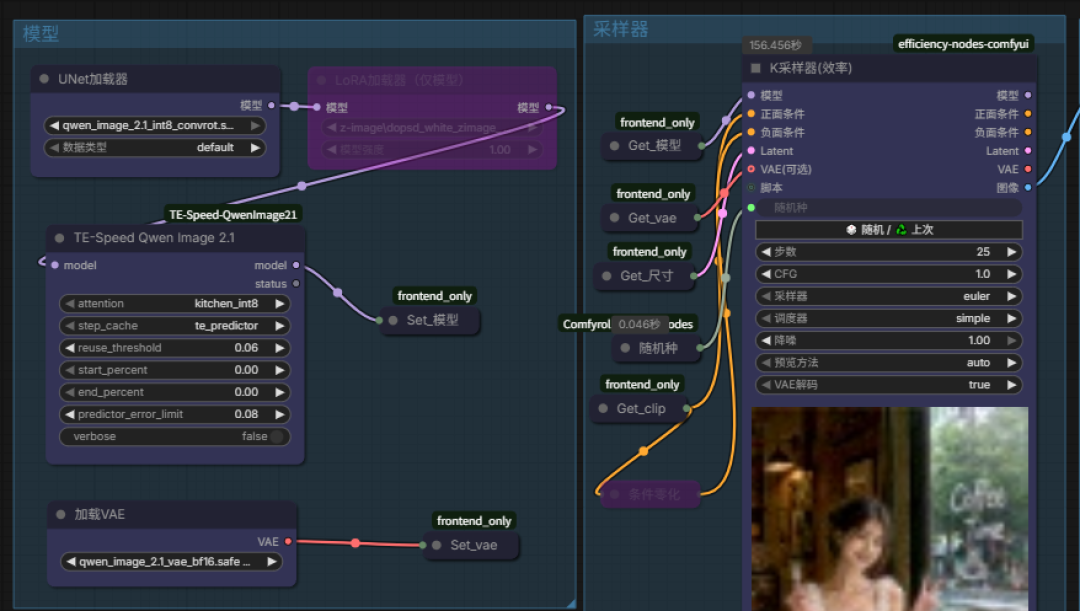Click the Set_vae node's collapse dot
Image resolution: width=1080 pixels, height=611 pixels.
pyautogui.click(x=437, y=546)
